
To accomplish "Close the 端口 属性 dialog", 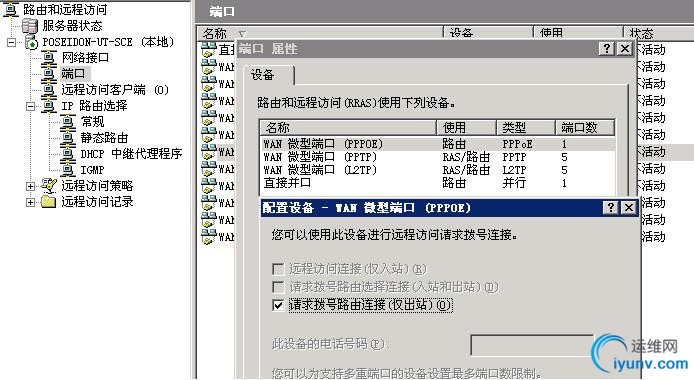I will point(625,49).
